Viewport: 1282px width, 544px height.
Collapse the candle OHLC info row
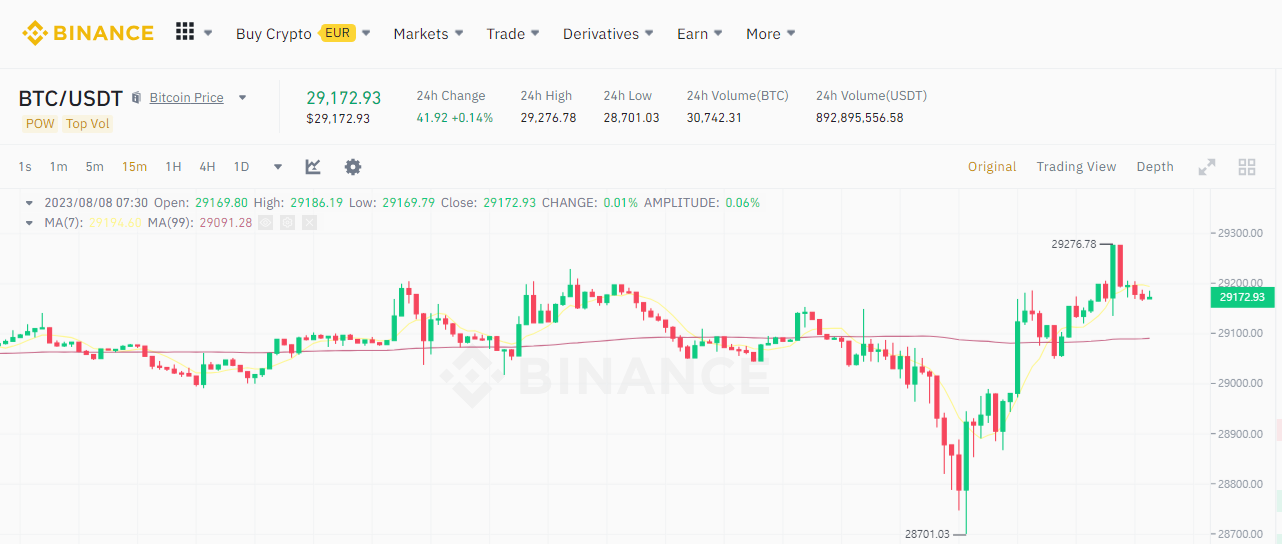point(29,203)
